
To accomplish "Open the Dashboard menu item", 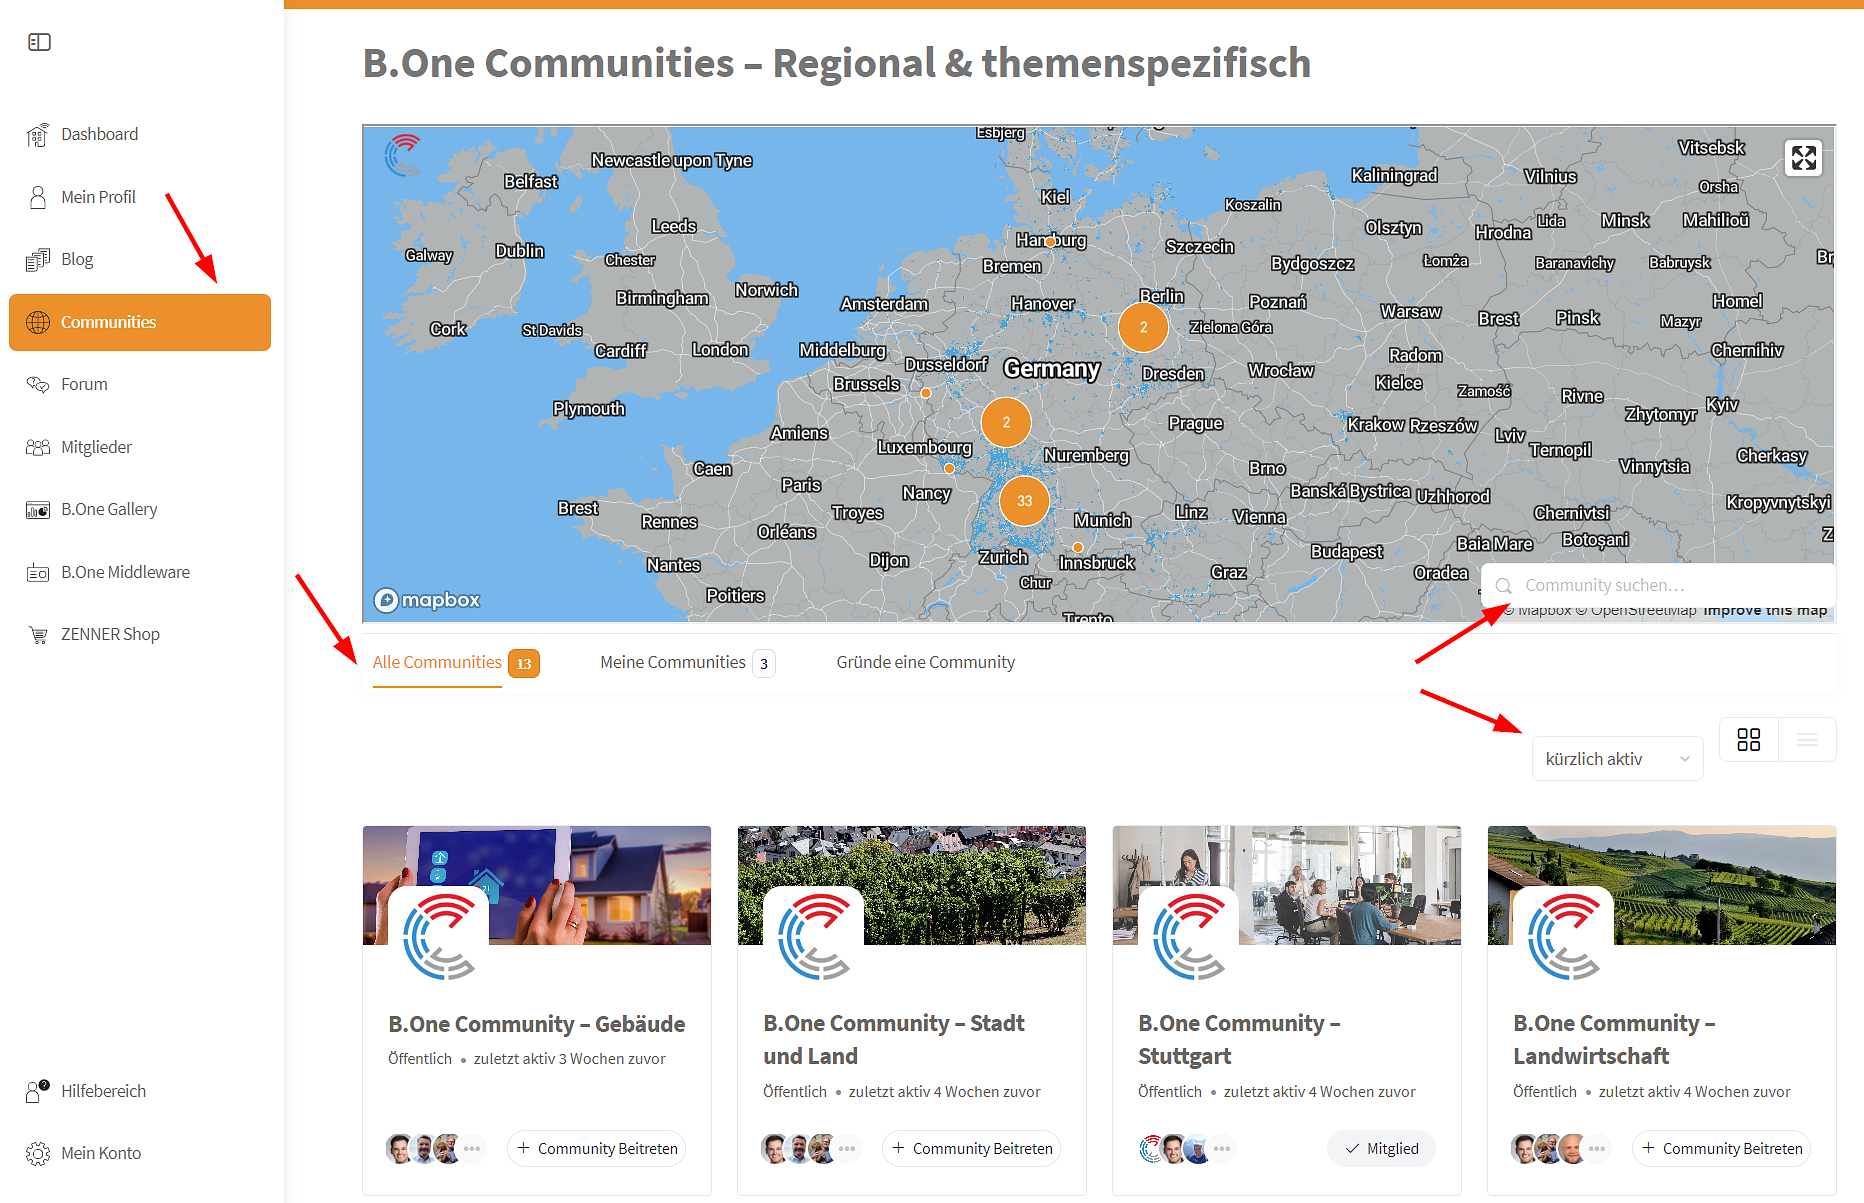I will click(x=99, y=134).
